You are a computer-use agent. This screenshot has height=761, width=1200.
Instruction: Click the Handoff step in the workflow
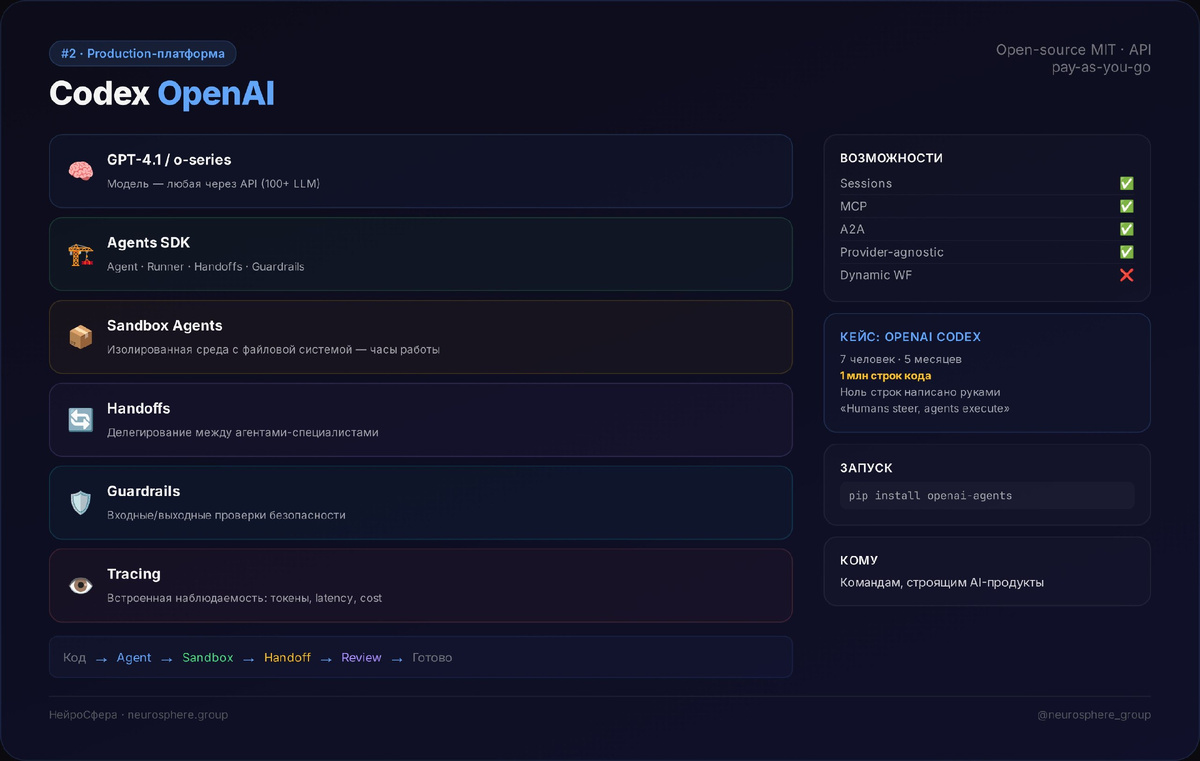click(288, 658)
